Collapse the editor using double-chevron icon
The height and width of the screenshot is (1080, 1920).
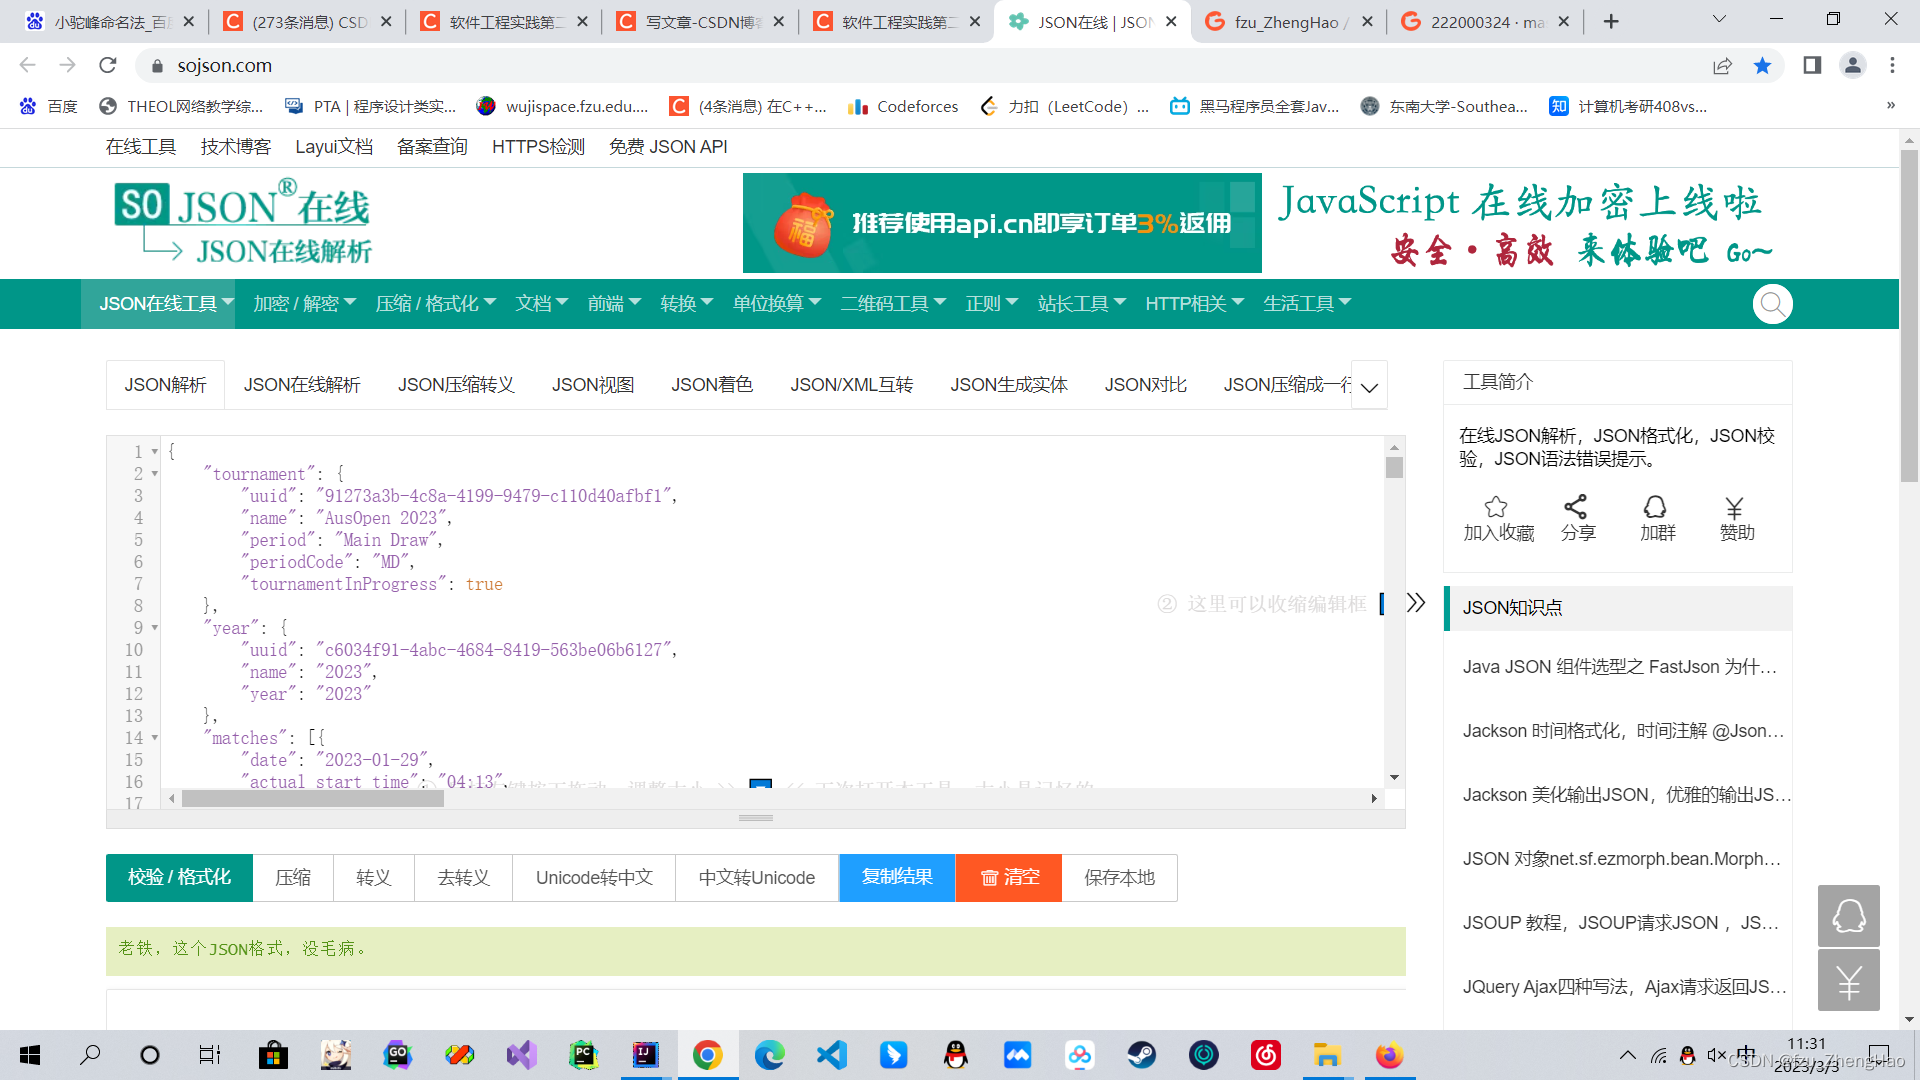pos(1416,603)
